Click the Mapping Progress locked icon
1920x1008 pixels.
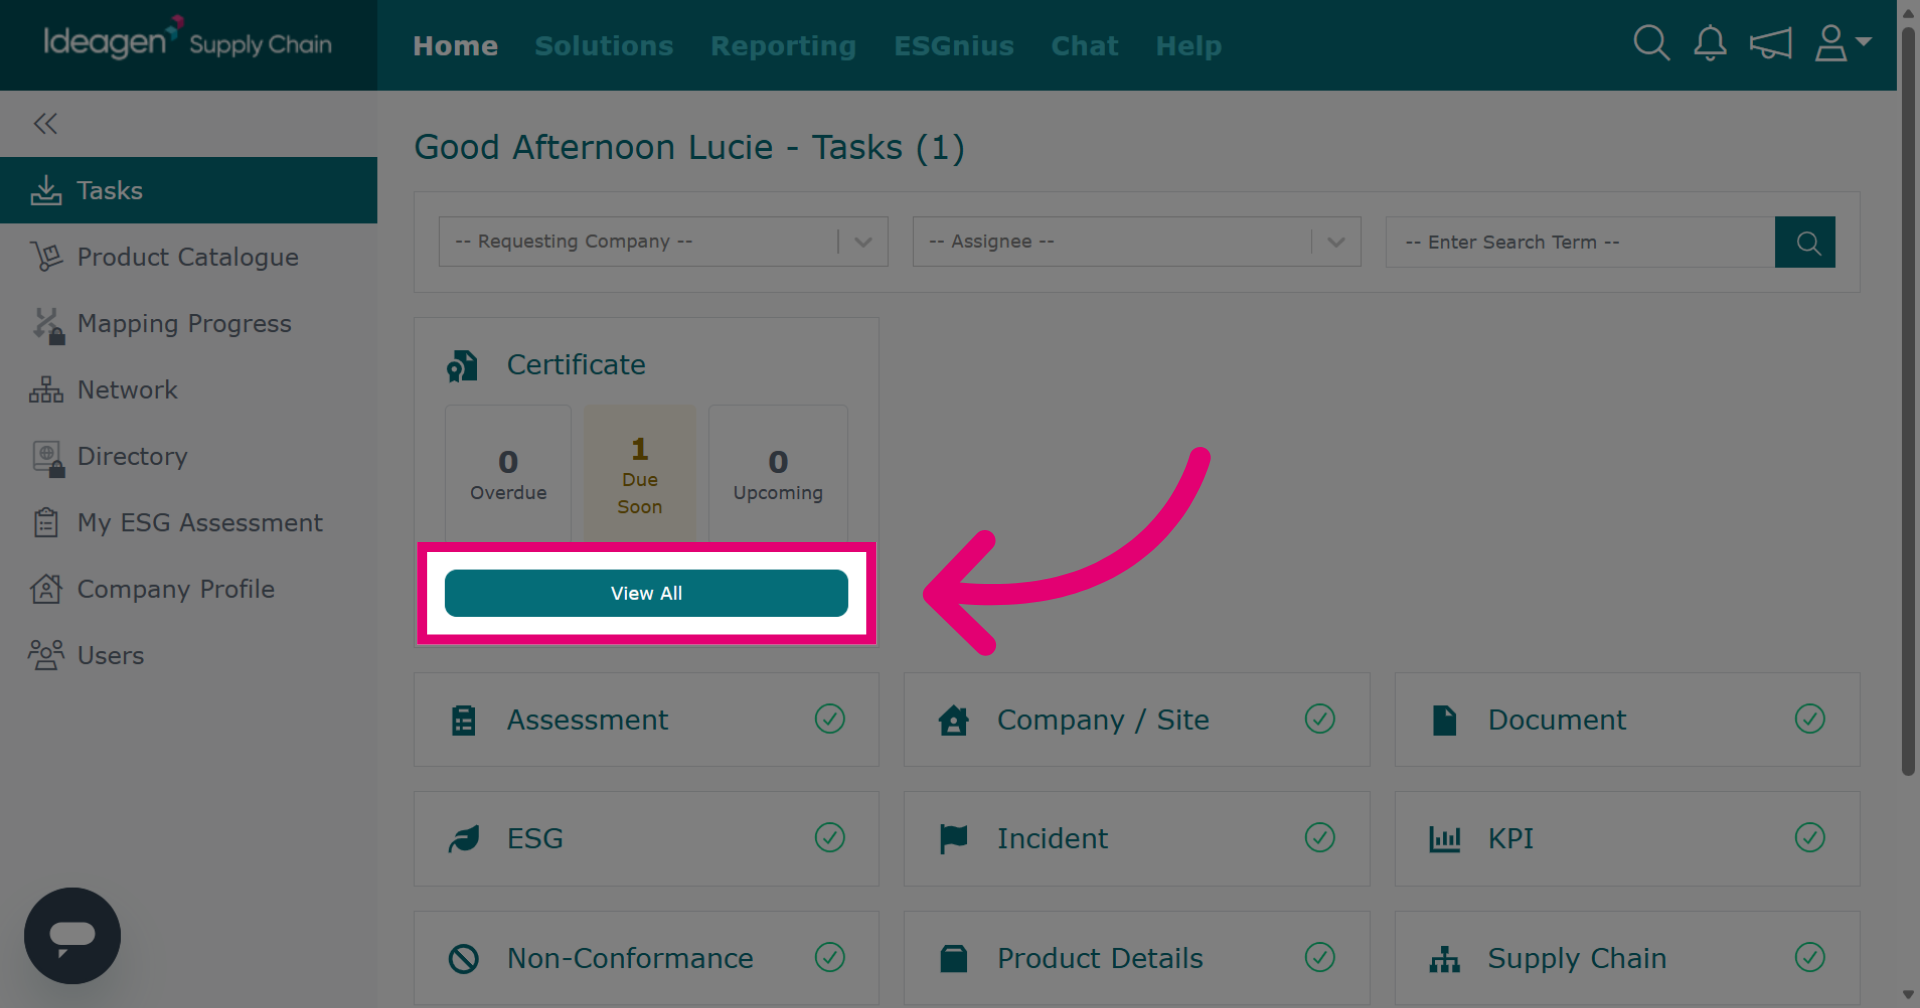pyautogui.click(x=48, y=325)
